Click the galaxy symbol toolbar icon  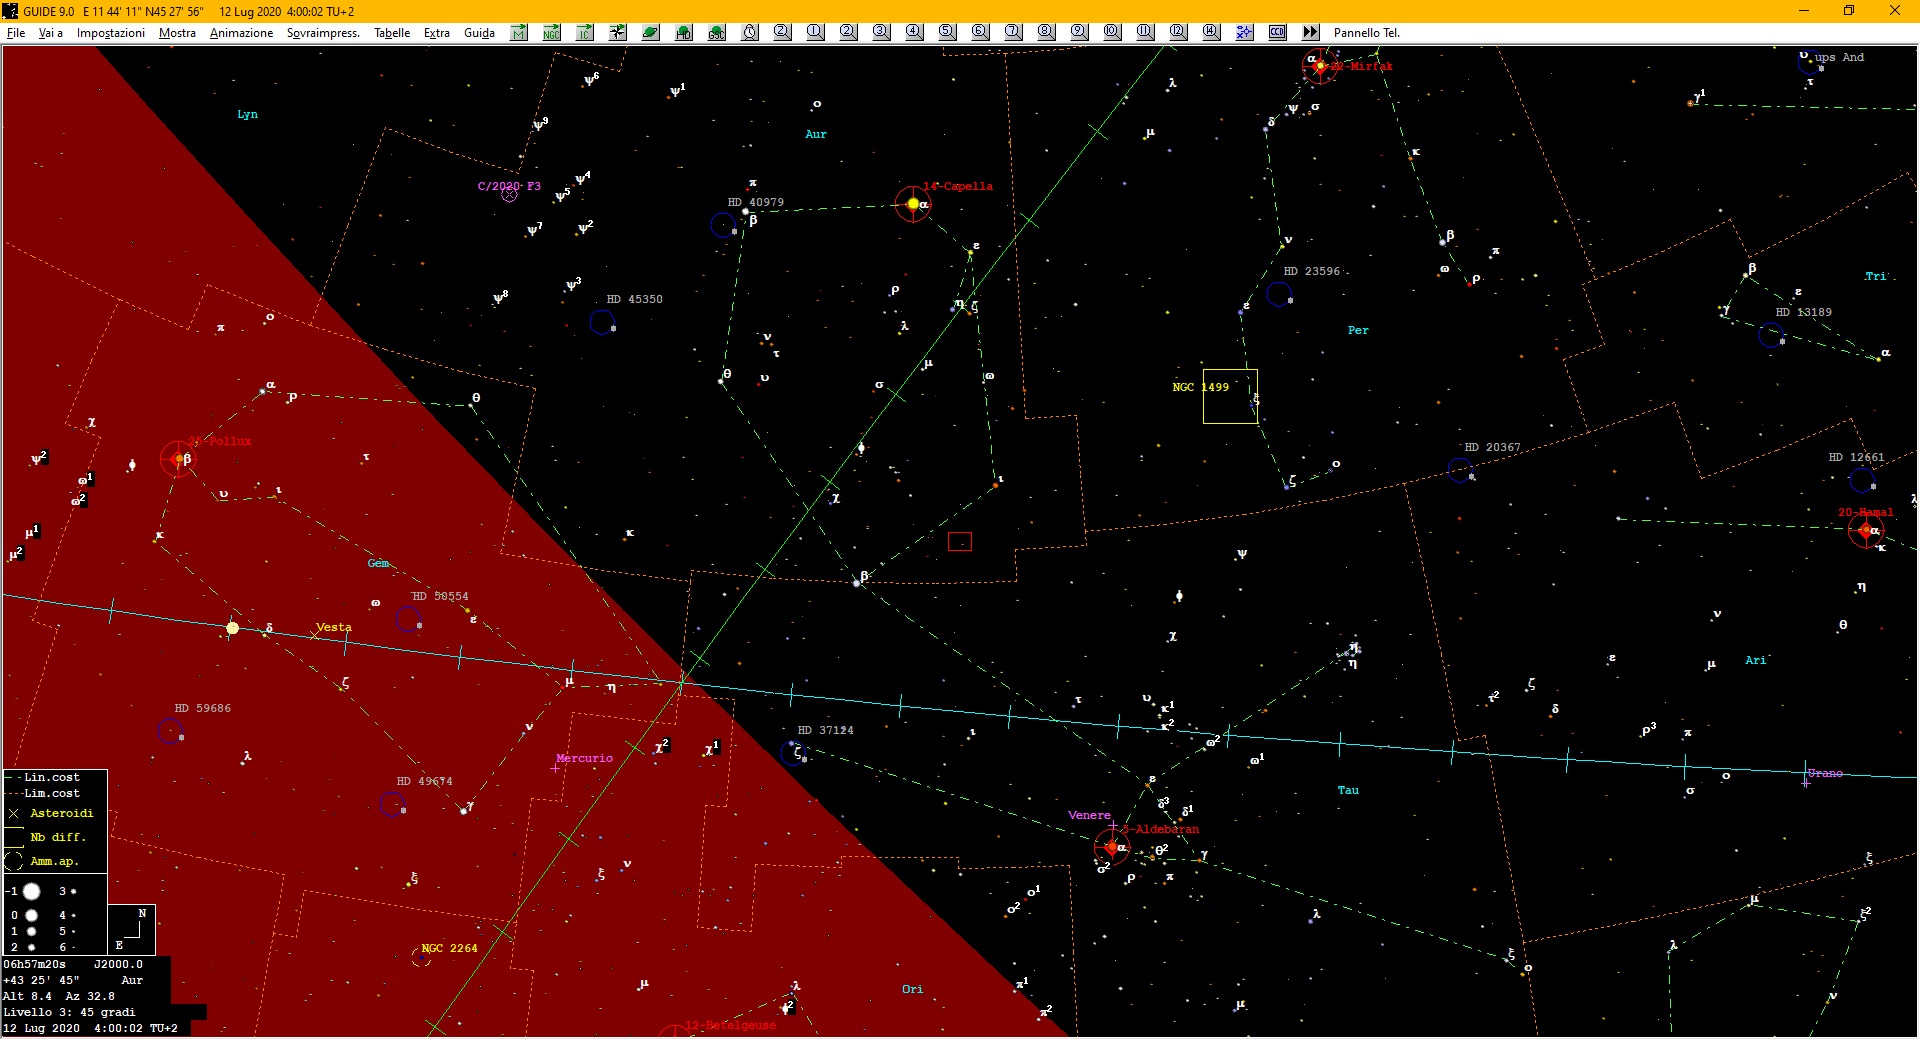click(x=618, y=32)
